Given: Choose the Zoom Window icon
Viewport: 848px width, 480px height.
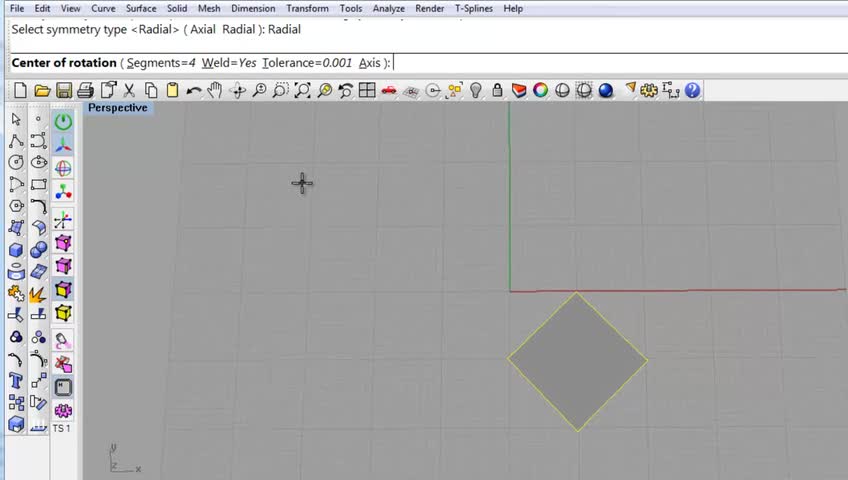Looking at the screenshot, I should 280,90.
